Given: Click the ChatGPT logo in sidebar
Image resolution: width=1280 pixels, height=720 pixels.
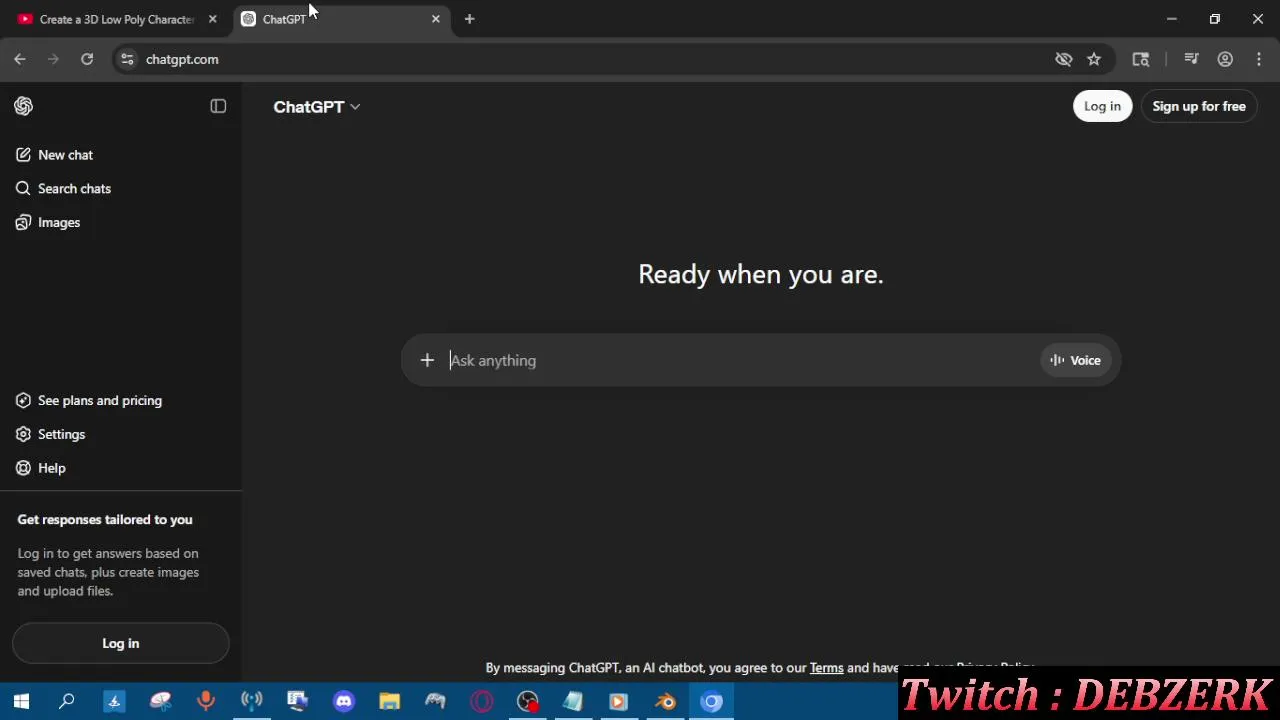Looking at the screenshot, I should pyautogui.click(x=23, y=106).
